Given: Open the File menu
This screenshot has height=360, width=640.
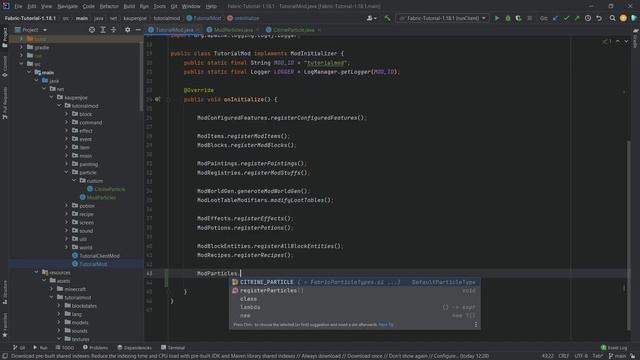Looking at the screenshot, I should [18, 7].
